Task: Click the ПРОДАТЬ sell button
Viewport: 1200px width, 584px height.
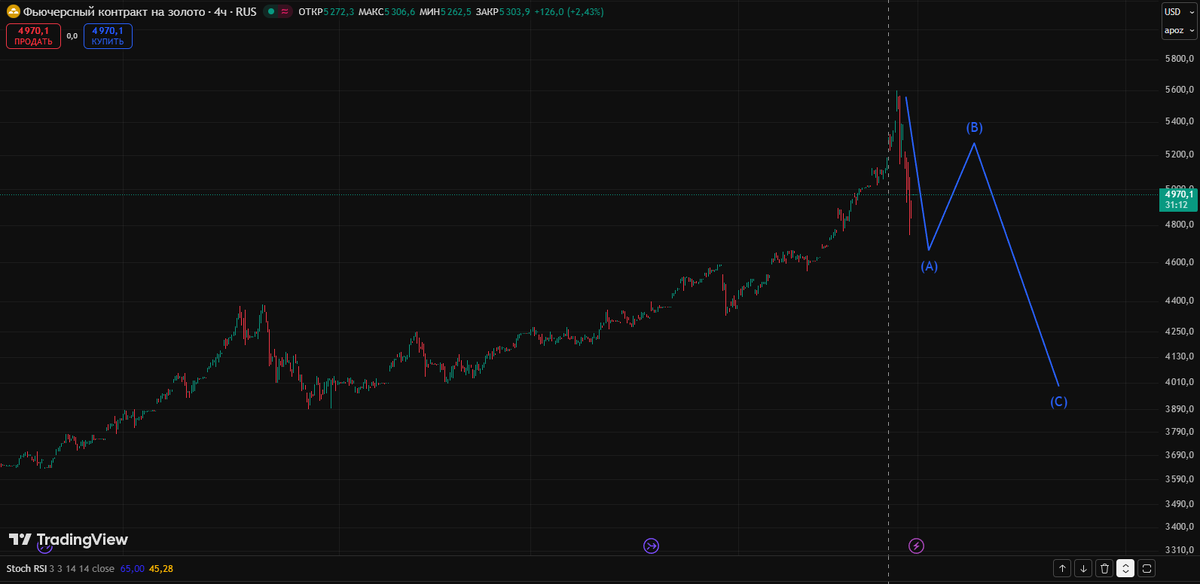Action: 33,36
